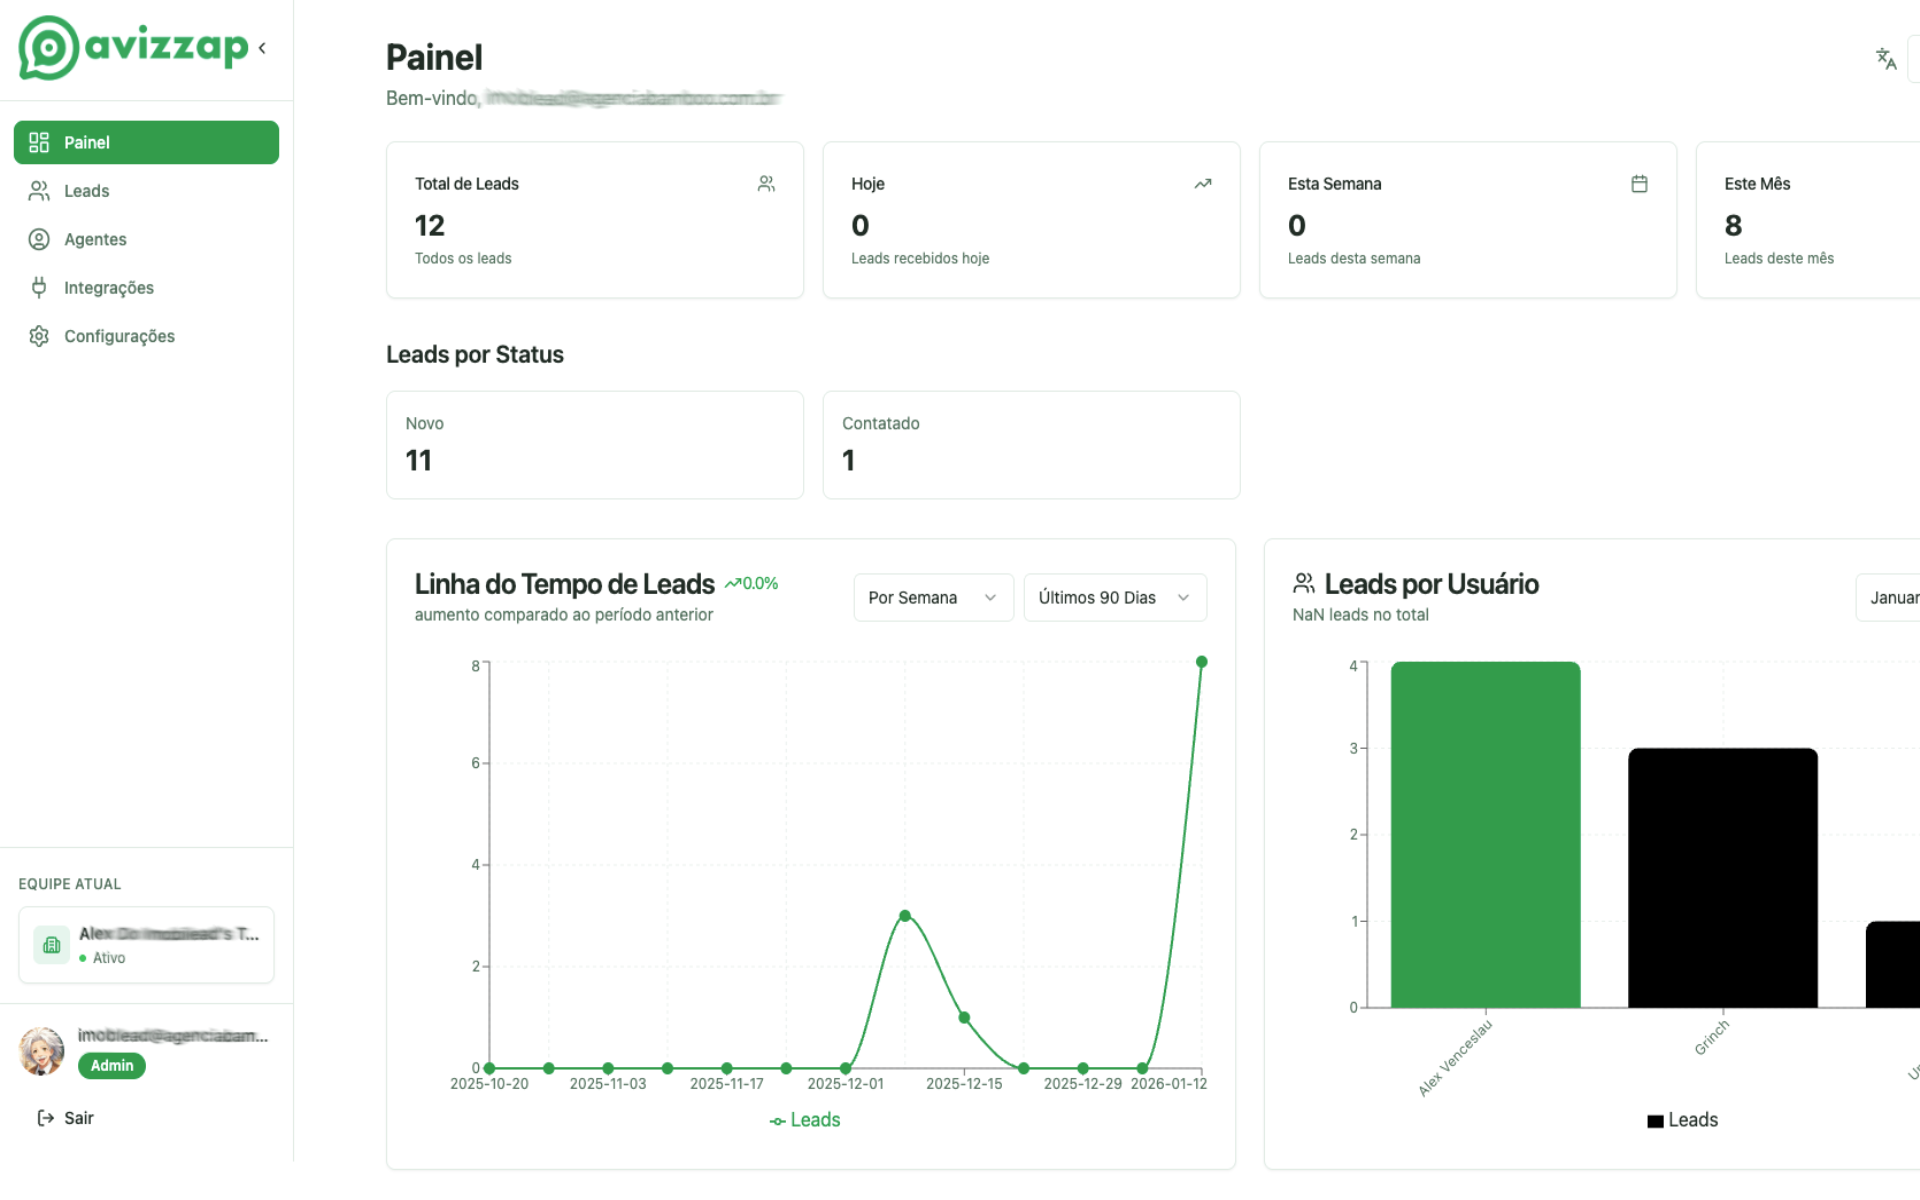This screenshot has height=1200, width=1920.
Task: Click the trend arrow icon on Hoje card
Action: (x=1202, y=184)
